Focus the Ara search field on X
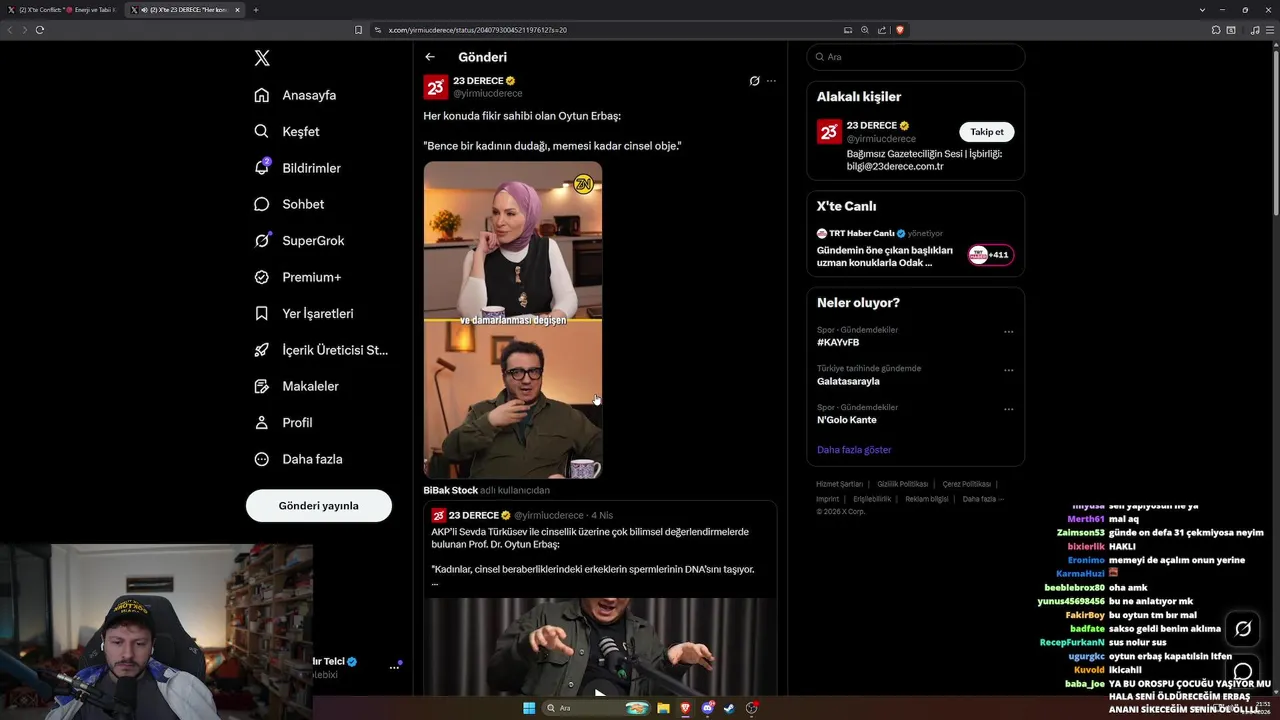1280x720 pixels. pyautogui.click(x=916, y=57)
